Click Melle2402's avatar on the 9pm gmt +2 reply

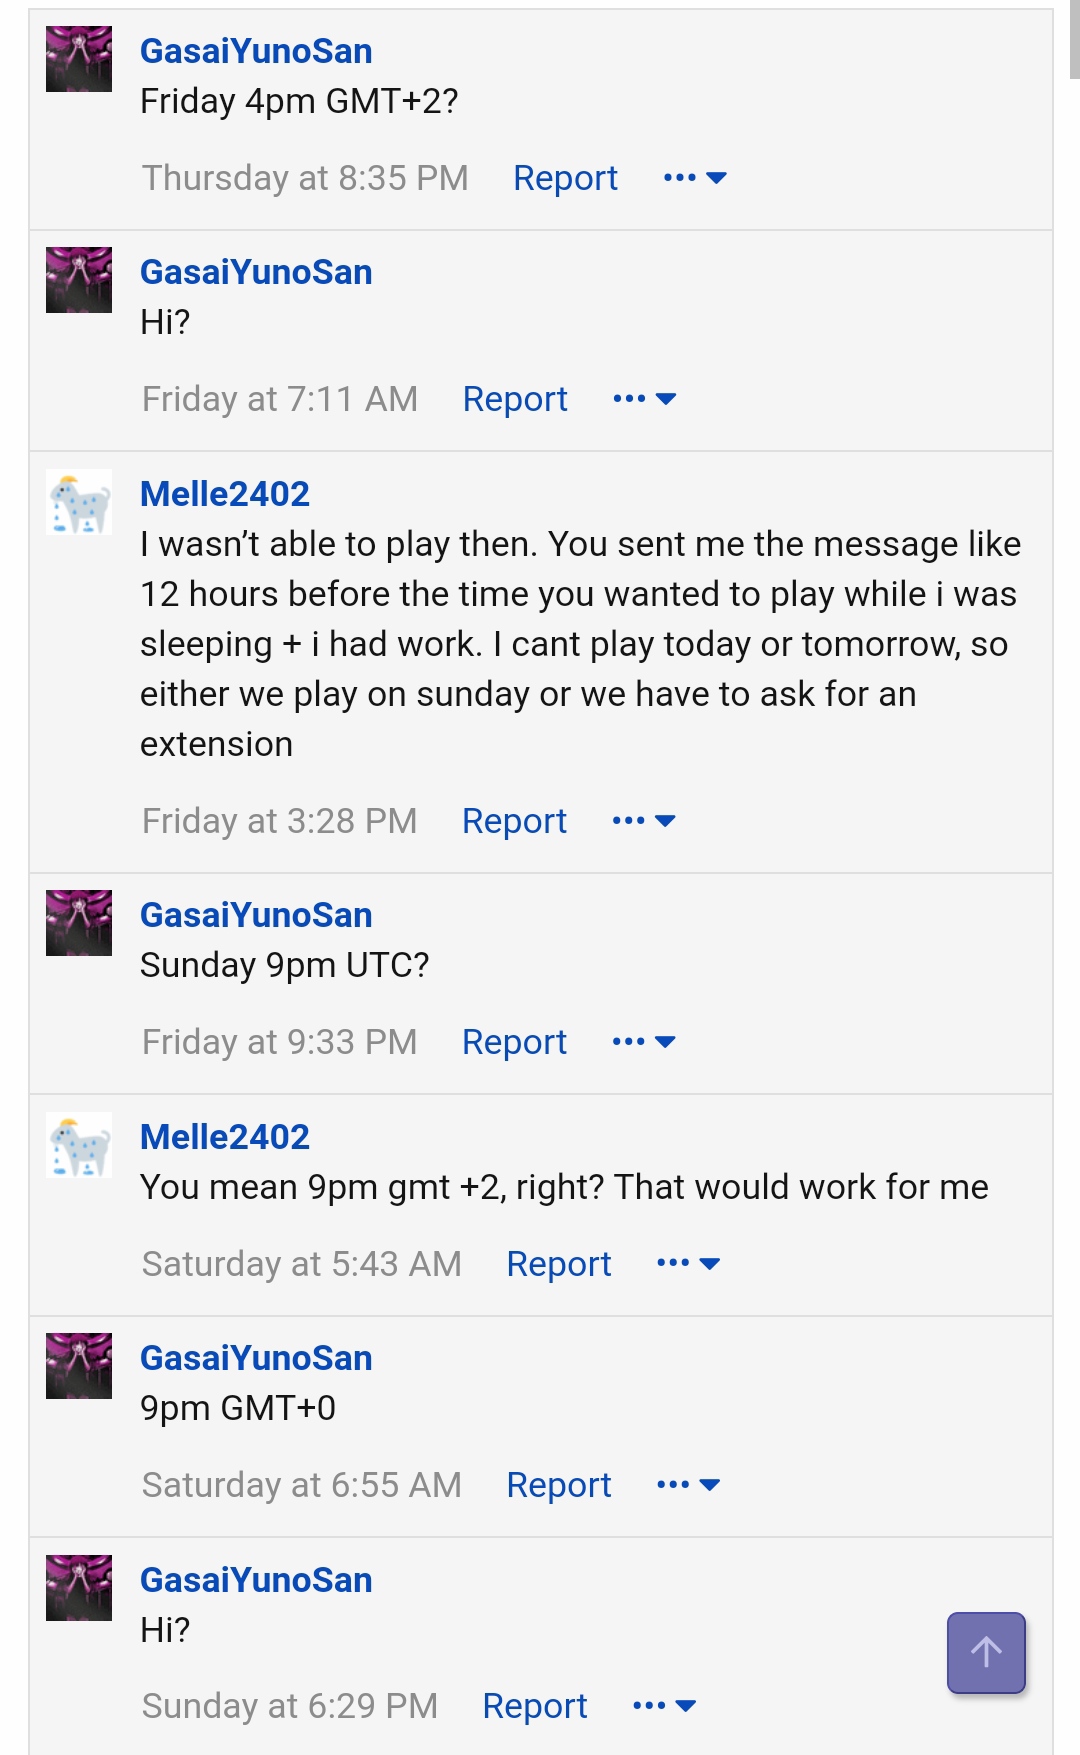pos(79,1145)
